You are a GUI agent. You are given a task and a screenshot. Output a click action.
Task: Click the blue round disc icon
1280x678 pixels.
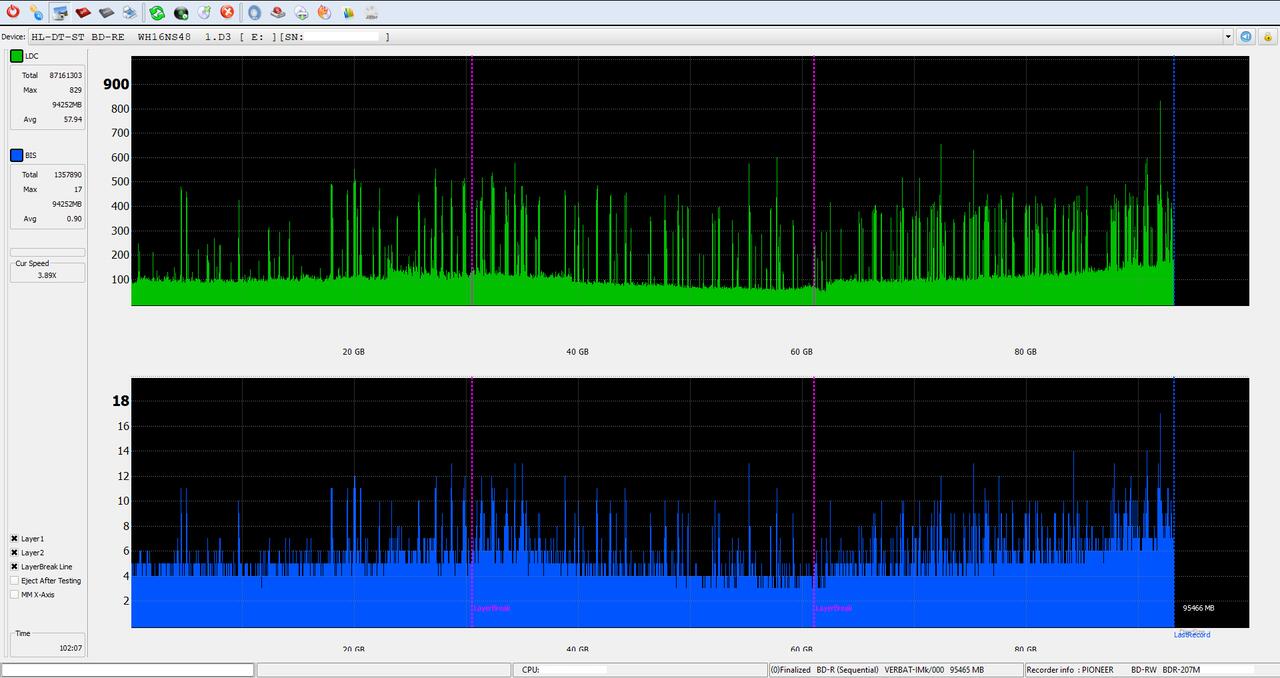tap(254, 12)
